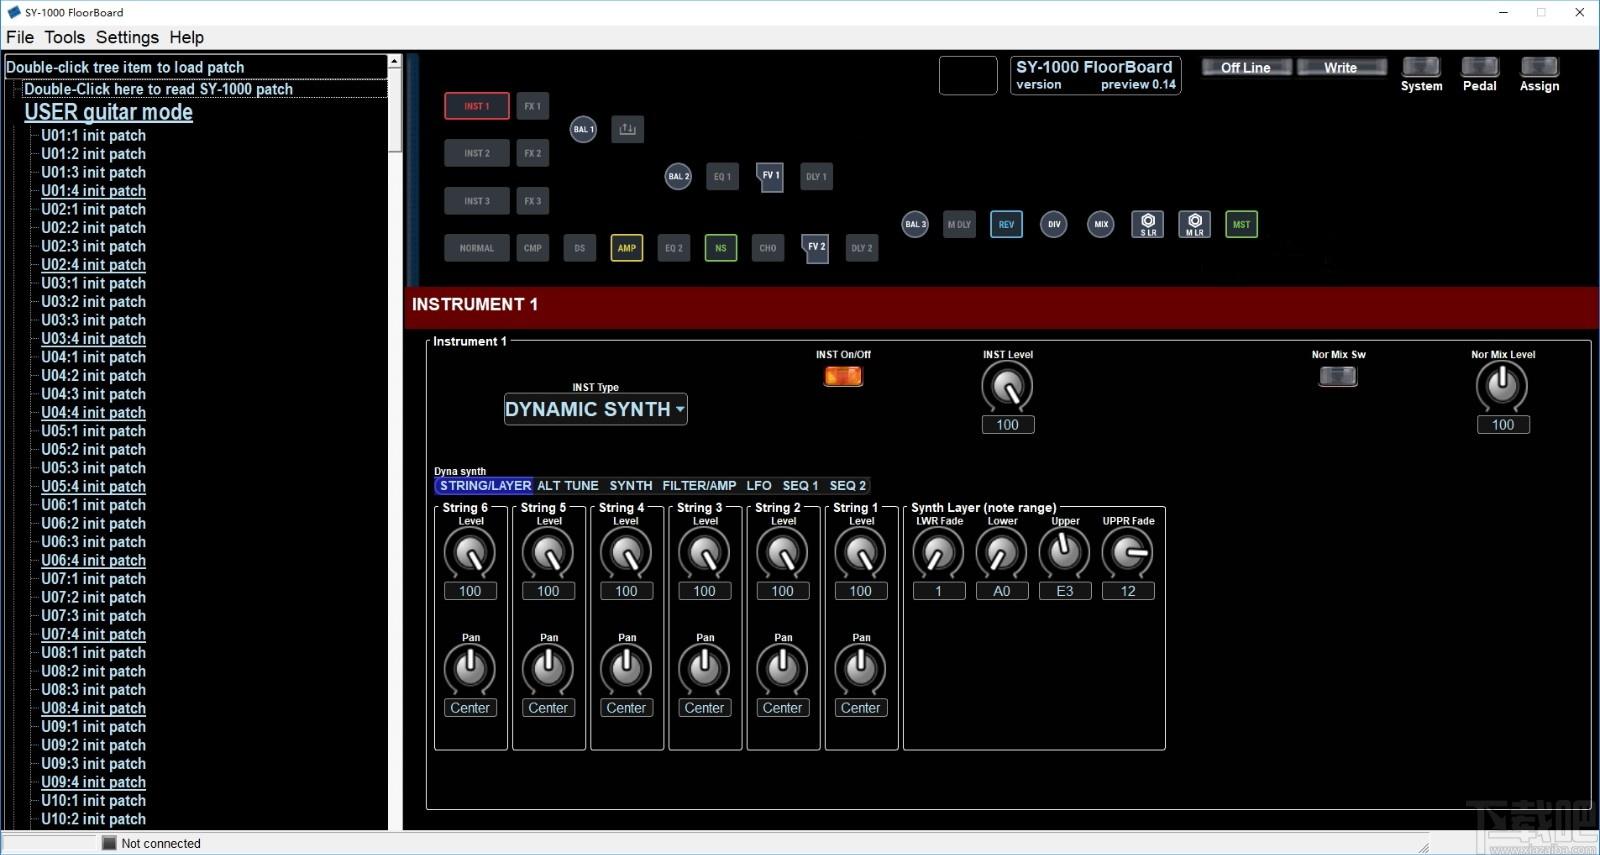The image size is (1600, 855).
Task: Select U01:1 init patch in tree
Action: tap(93, 135)
